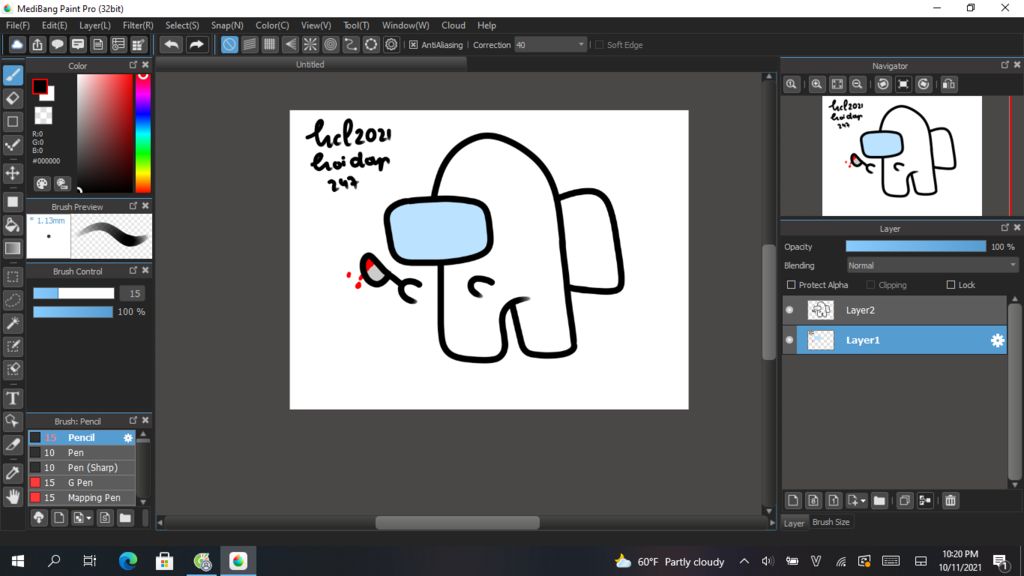1024x576 pixels.
Task: Click the cloud save toolbar icon
Action: pyautogui.click(x=17, y=44)
